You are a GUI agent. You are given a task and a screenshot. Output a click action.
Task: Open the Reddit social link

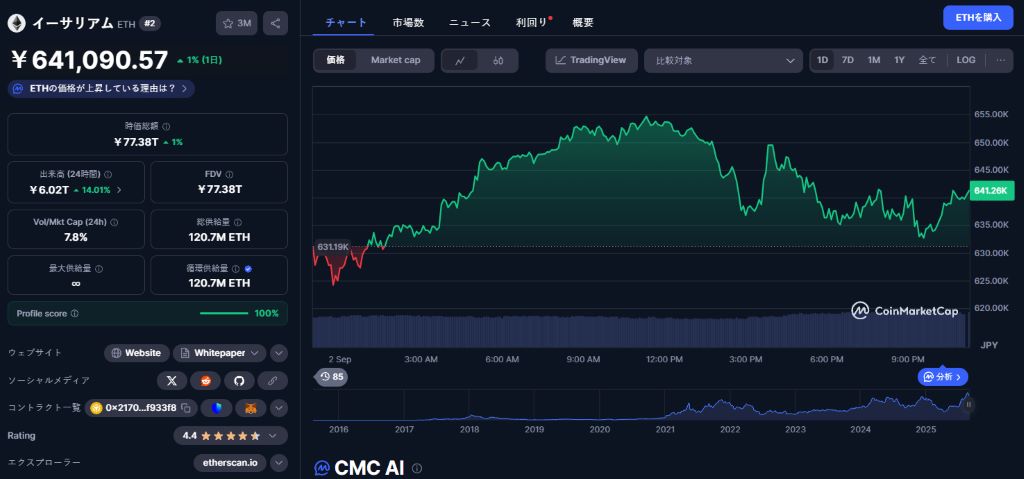click(x=206, y=380)
